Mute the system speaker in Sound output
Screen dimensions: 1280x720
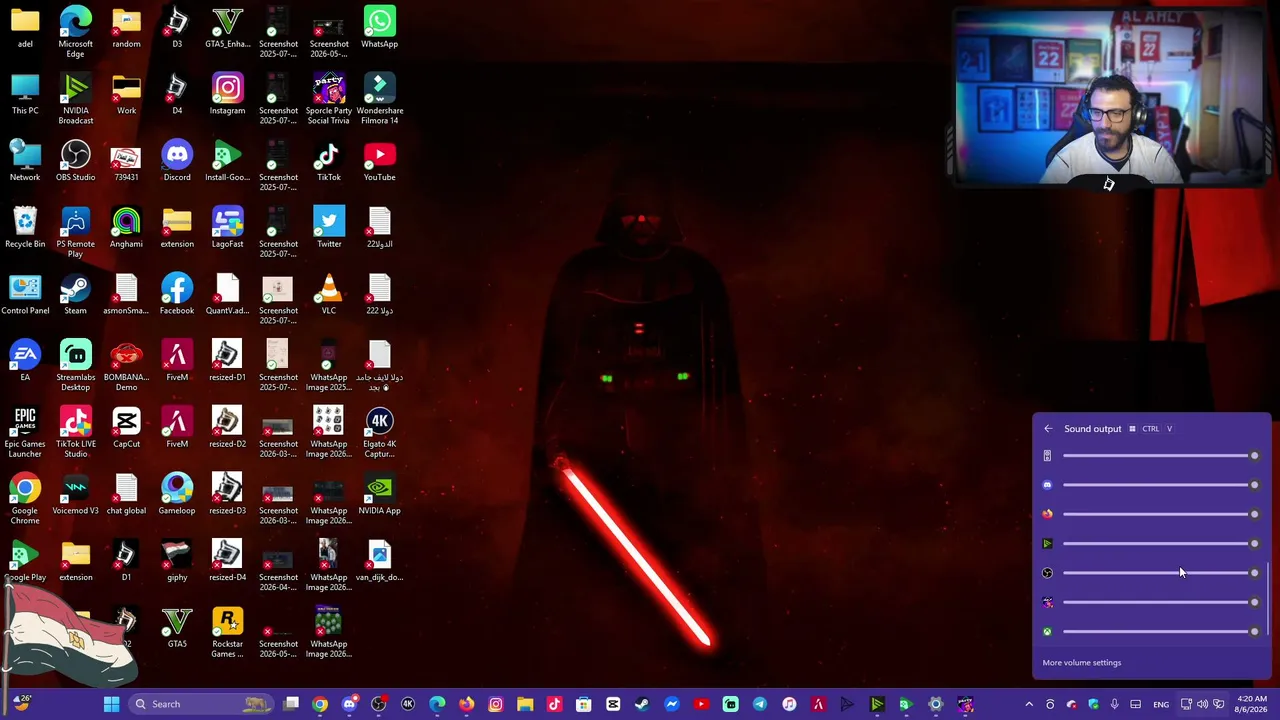[x=1047, y=456]
